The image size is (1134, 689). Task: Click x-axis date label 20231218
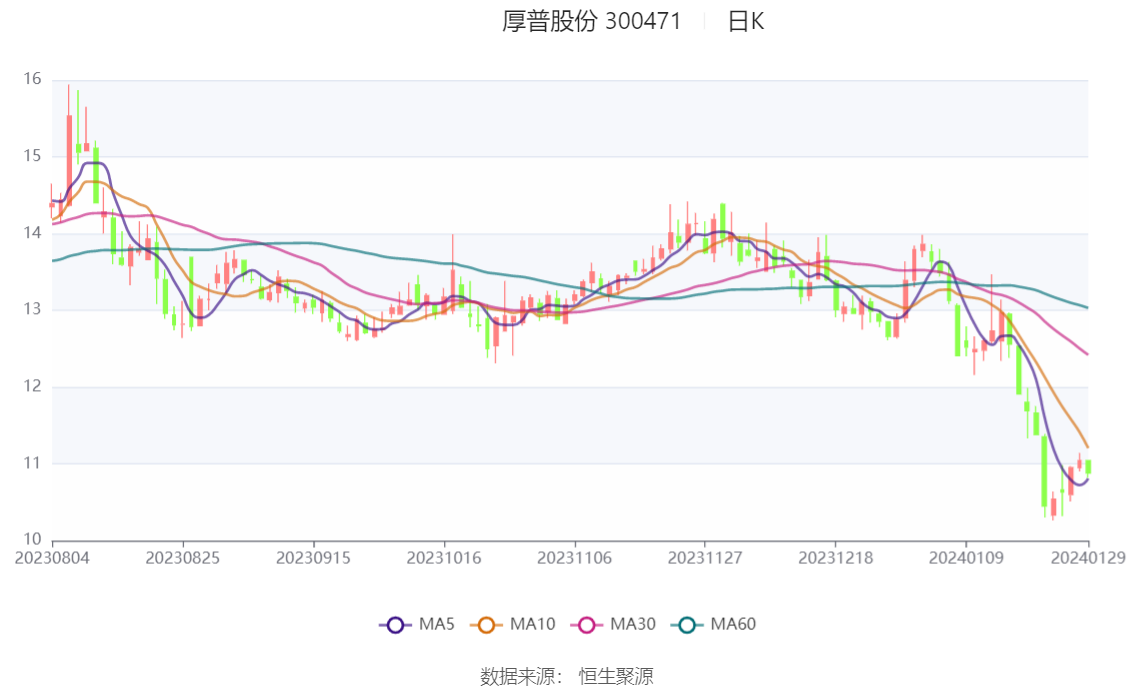835,558
